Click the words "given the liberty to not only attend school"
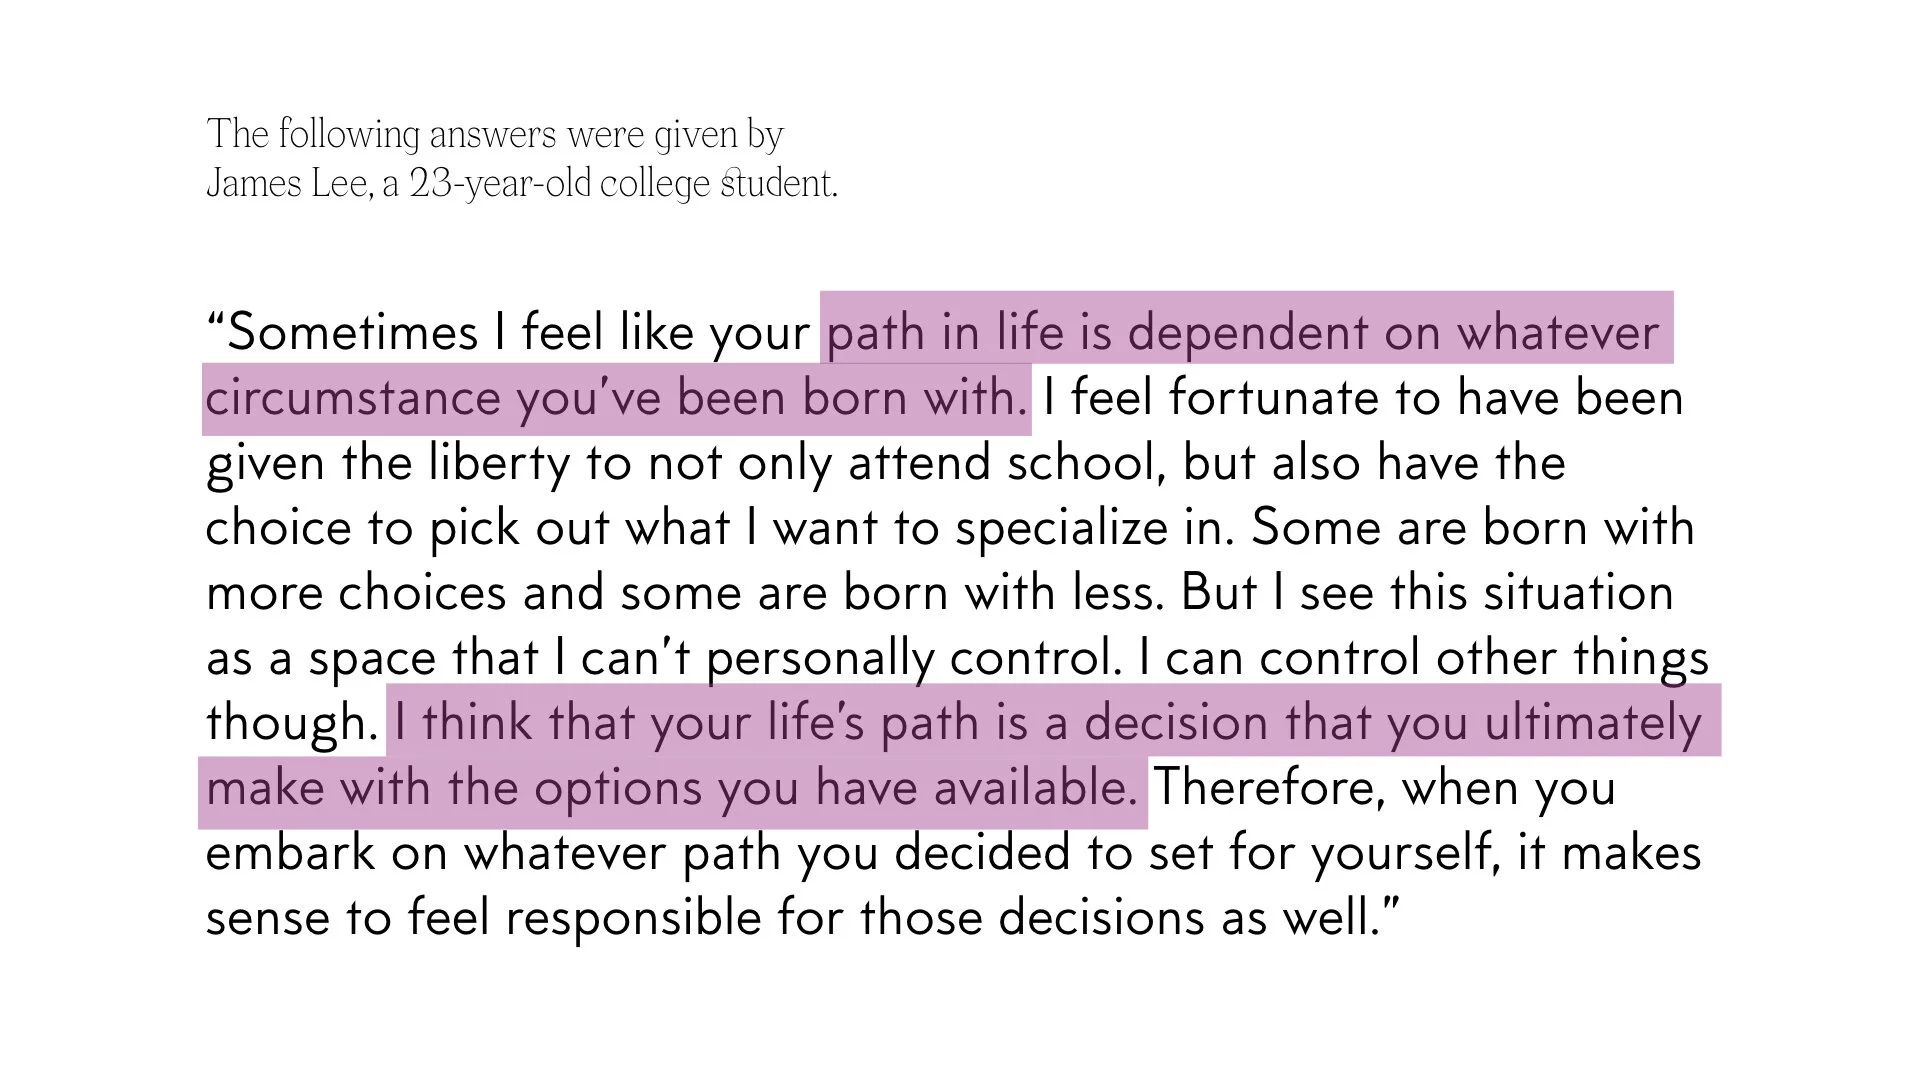 pos(685,464)
